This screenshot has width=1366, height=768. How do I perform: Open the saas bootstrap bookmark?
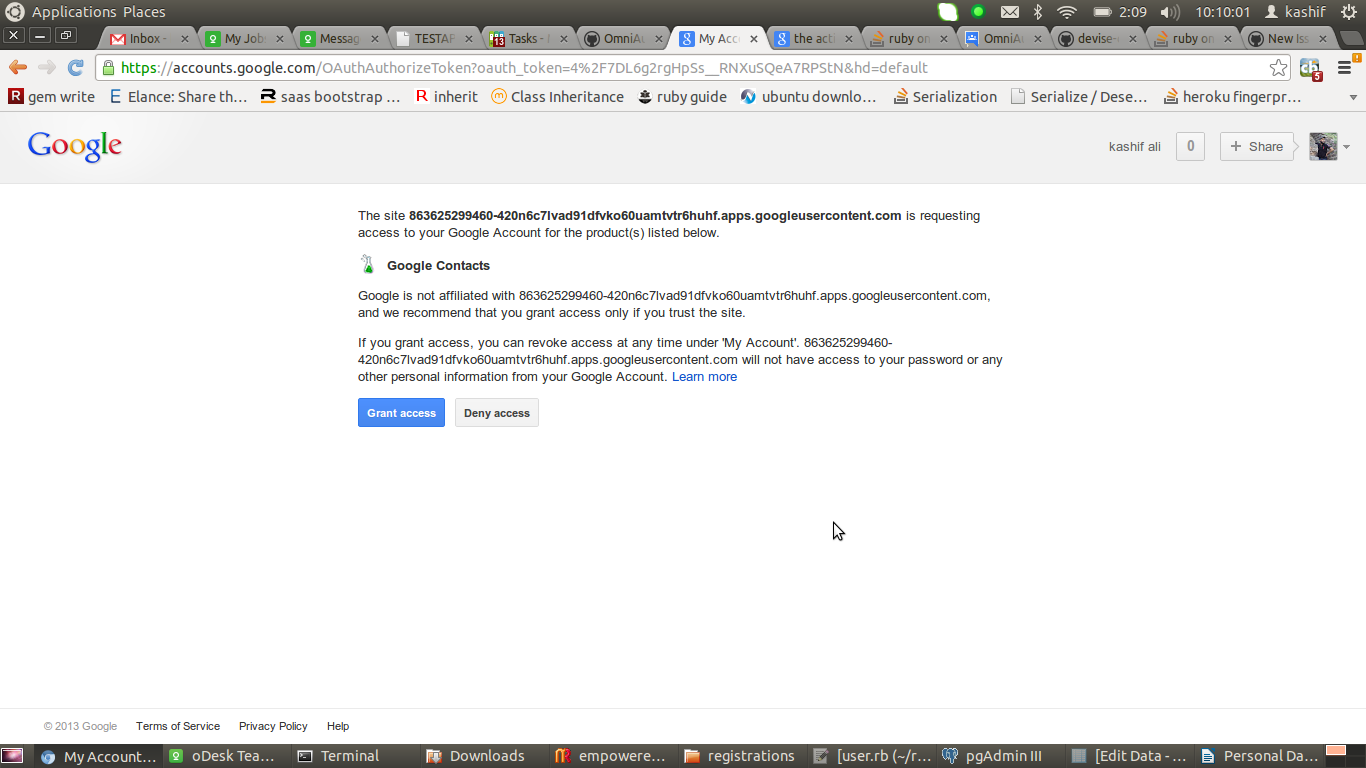pyautogui.click(x=330, y=97)
